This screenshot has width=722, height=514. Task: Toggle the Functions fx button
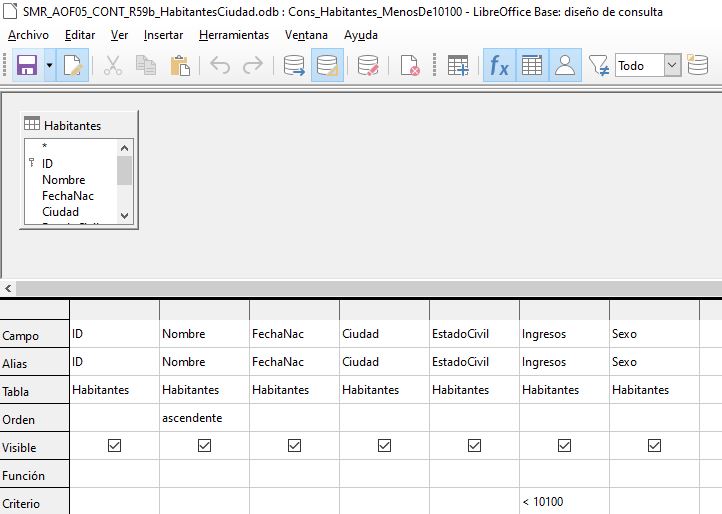tap(499, 65)
